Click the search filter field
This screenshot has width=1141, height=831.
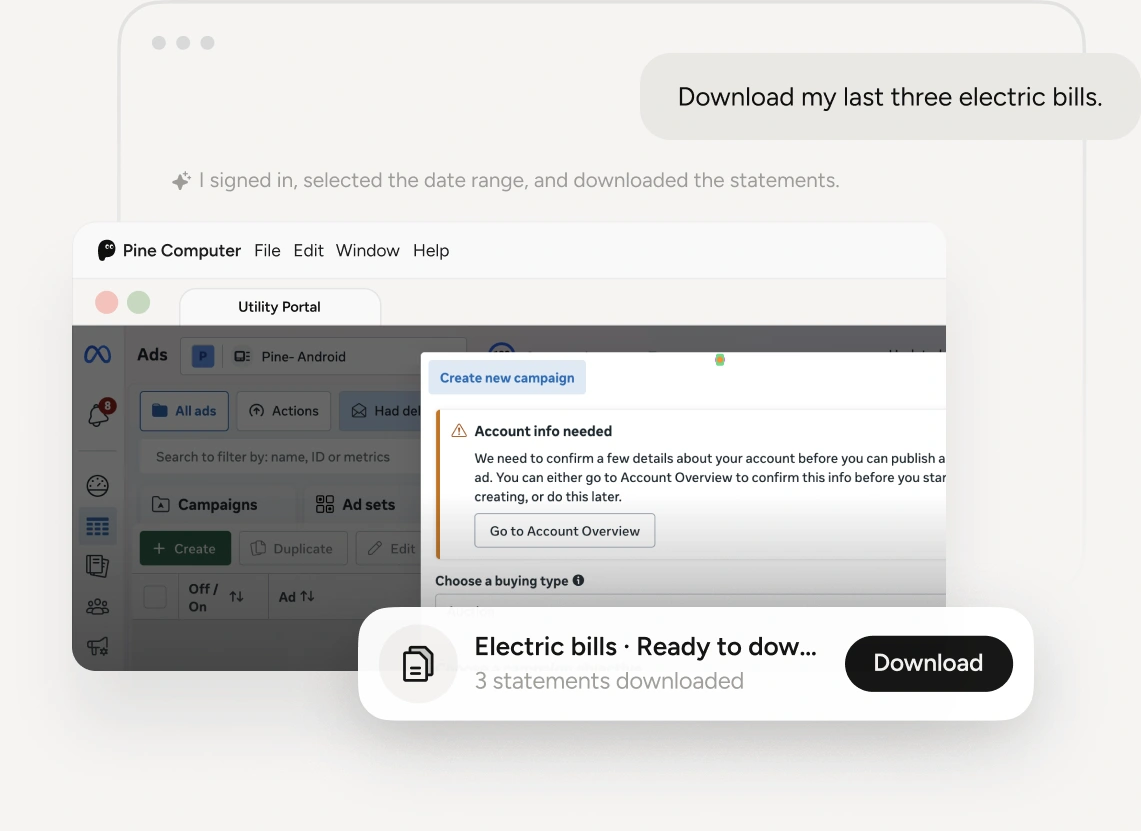coord(280,457)
